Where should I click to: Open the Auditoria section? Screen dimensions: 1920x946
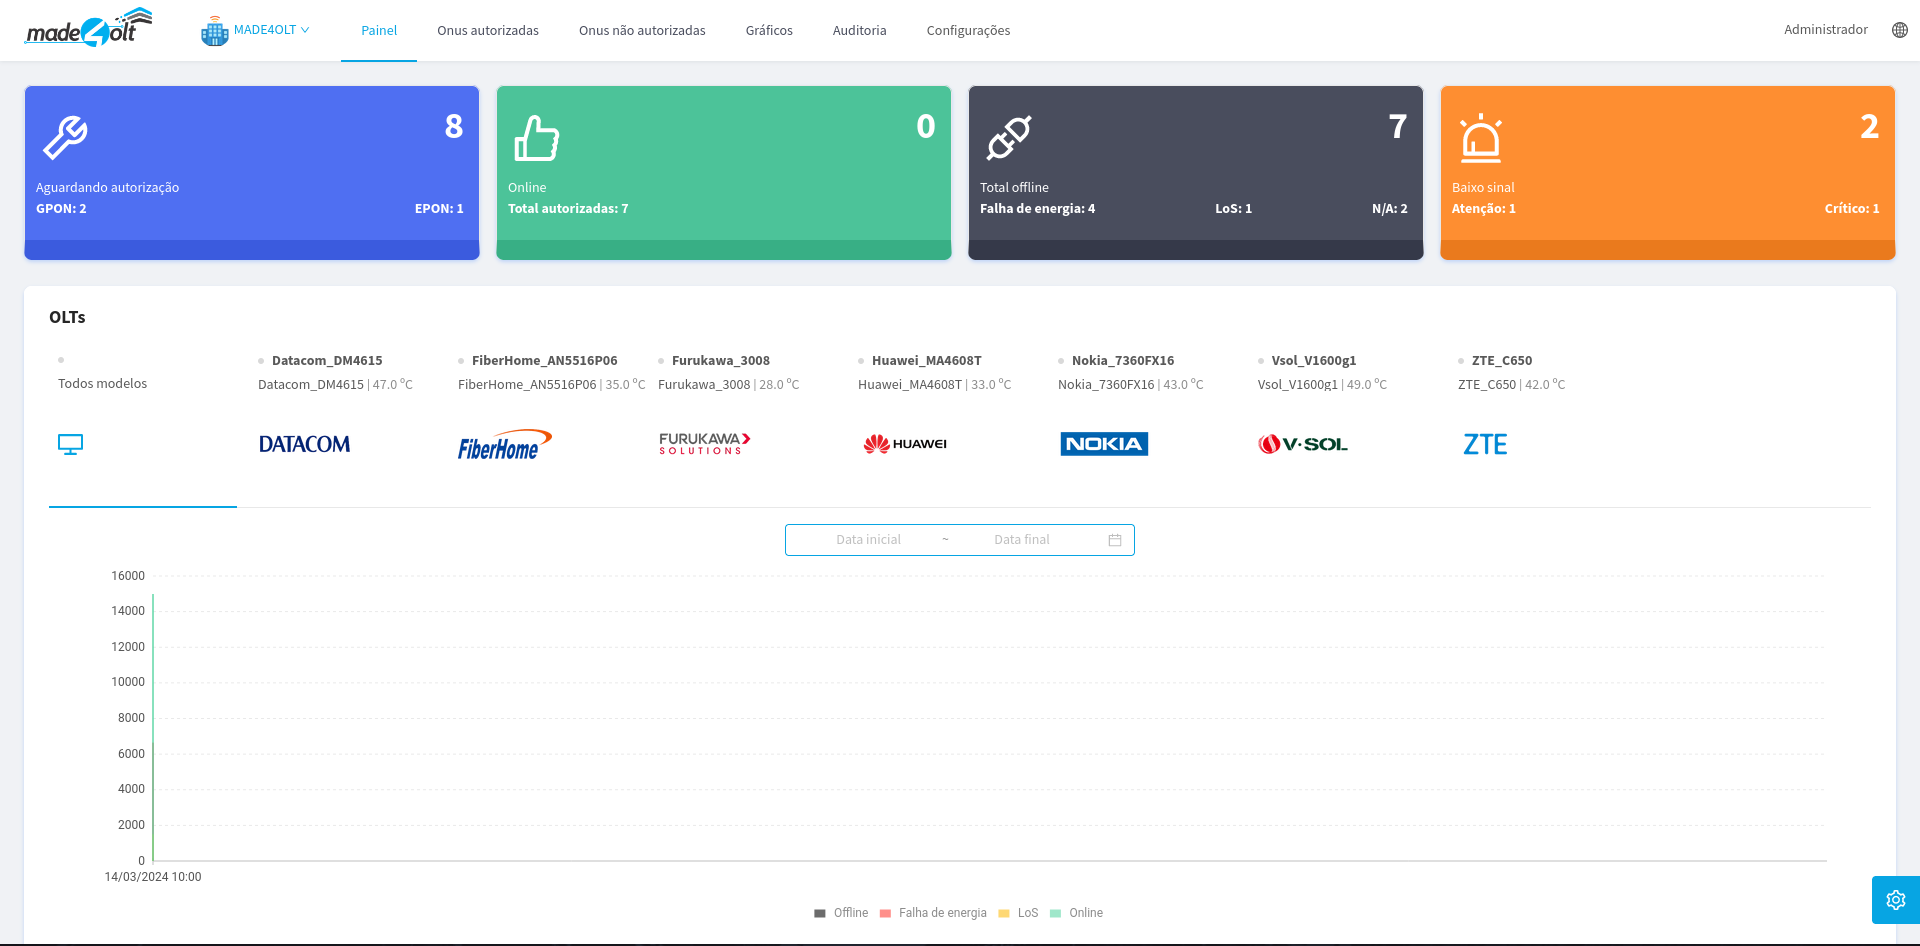coord(859,30)
